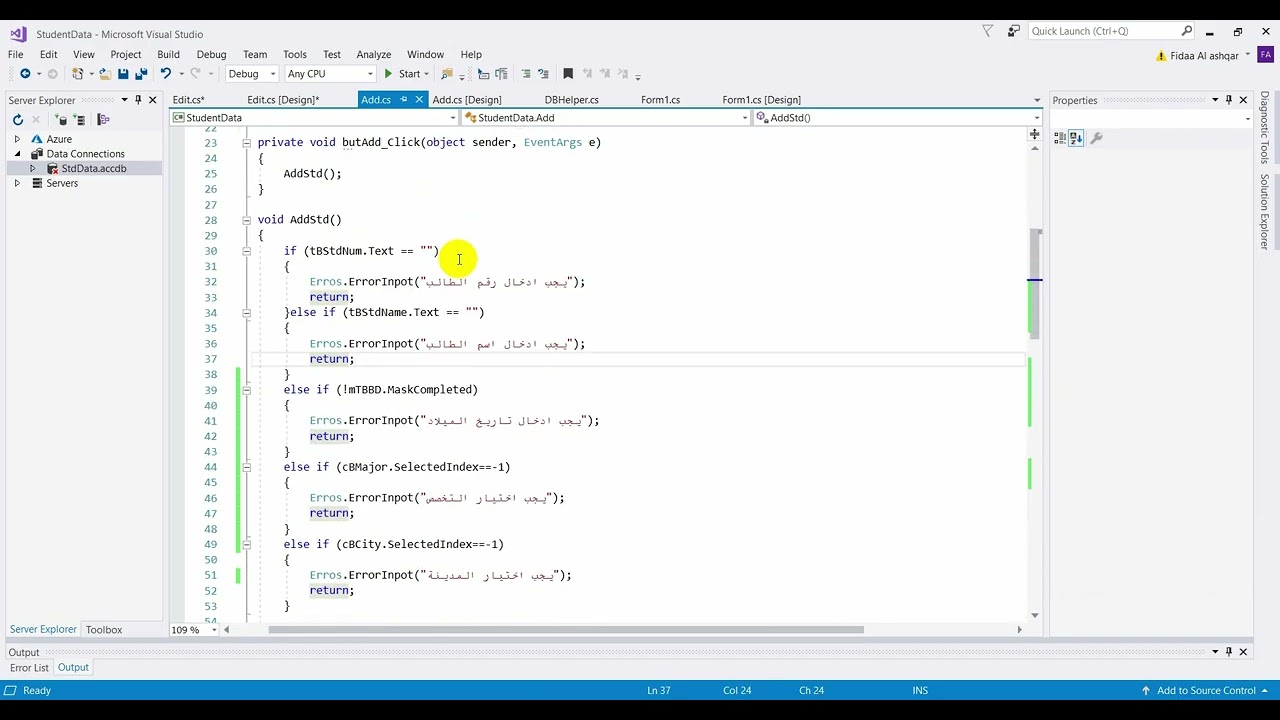Refresh the Server Explorer
Image resolution: width=1280 pixels, height=720 pixels.
pyautogui.click(x=18, y=120)
